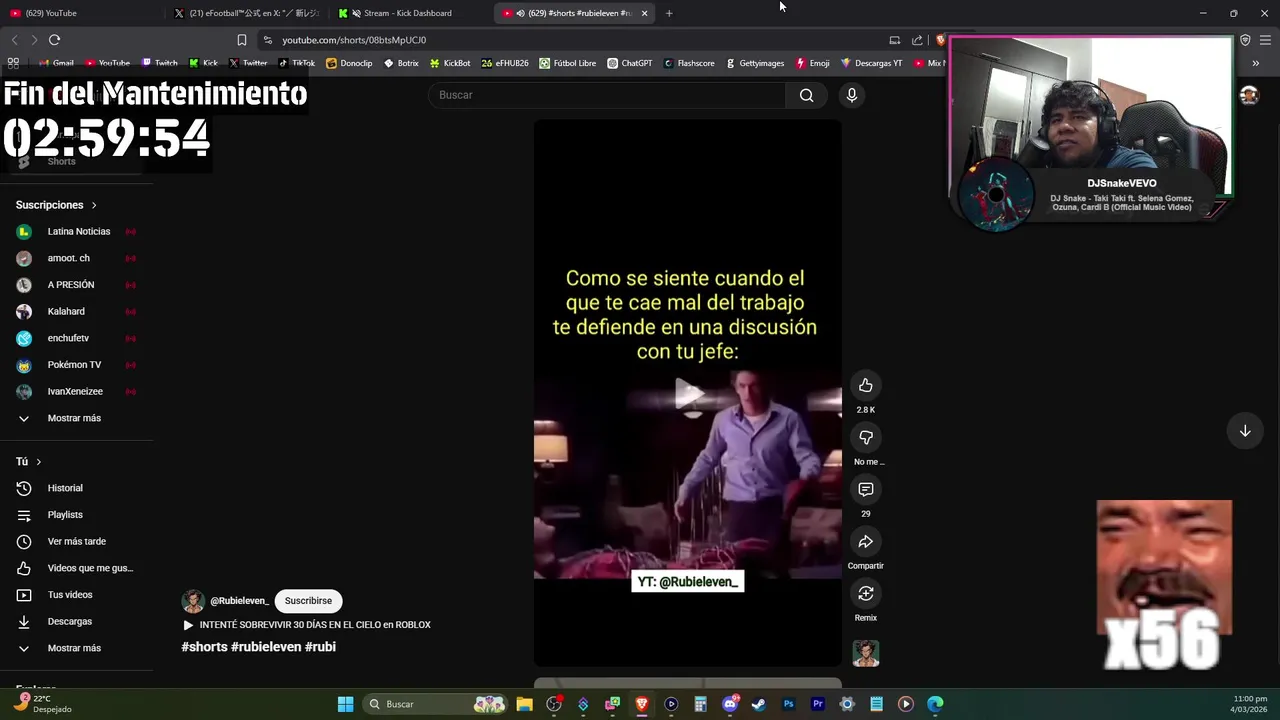1280x720 pixels.
Task: Open the KickBot bookmark
Action: (x=450, y=63)
